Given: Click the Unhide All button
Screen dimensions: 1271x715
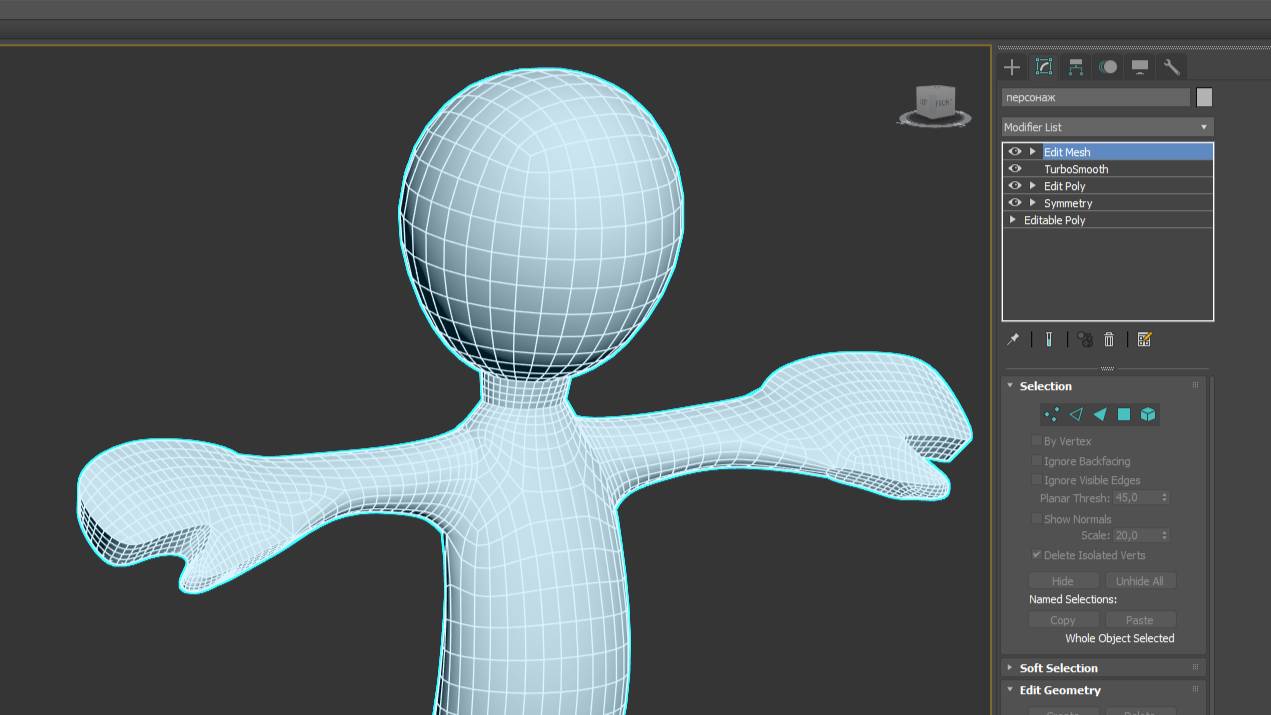Looking at the screenshot, I should (1140, 581).
